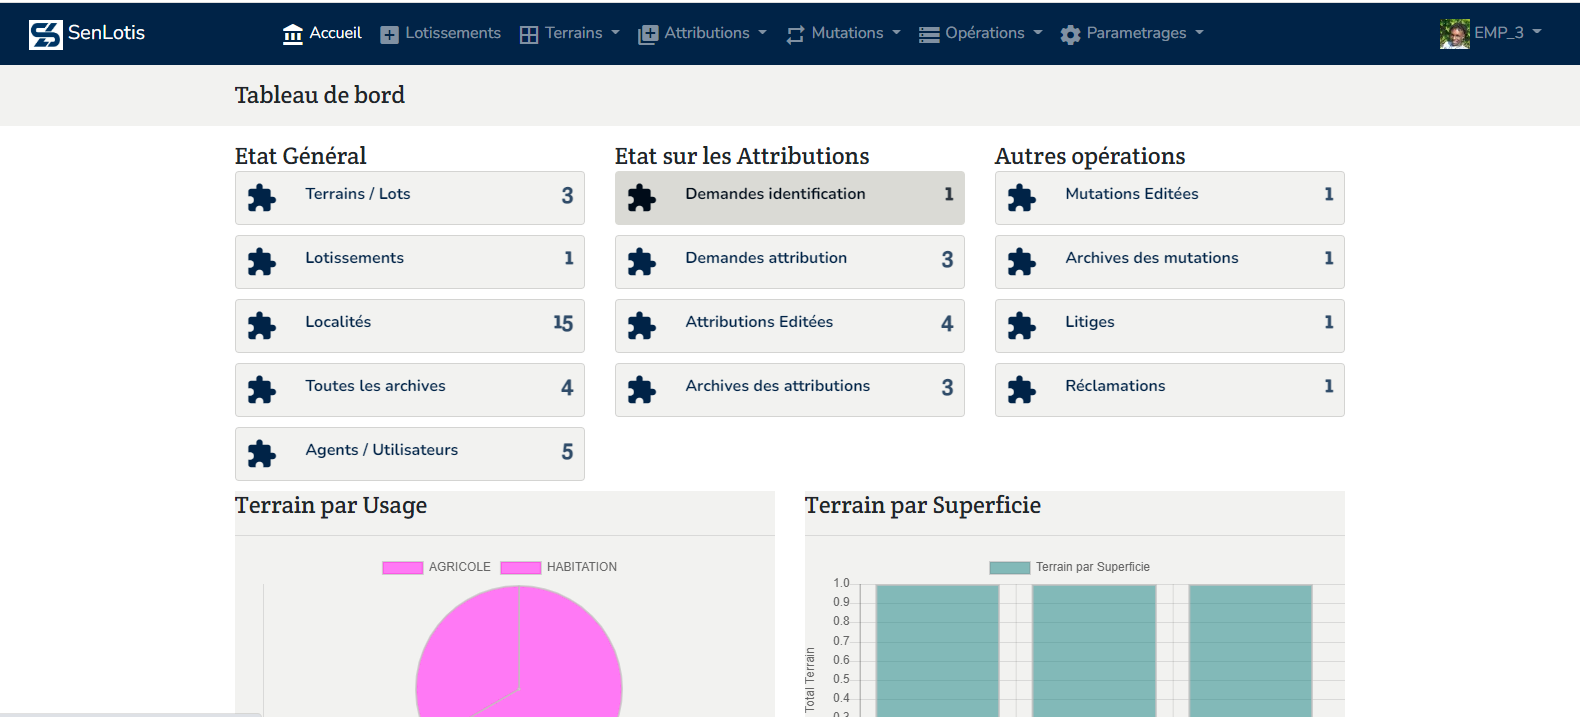The width and height of the screenshot is (1580, 717).
Task: Click the puzzle icon beside Agents / Utilisateurs
Action: [262, 454]
